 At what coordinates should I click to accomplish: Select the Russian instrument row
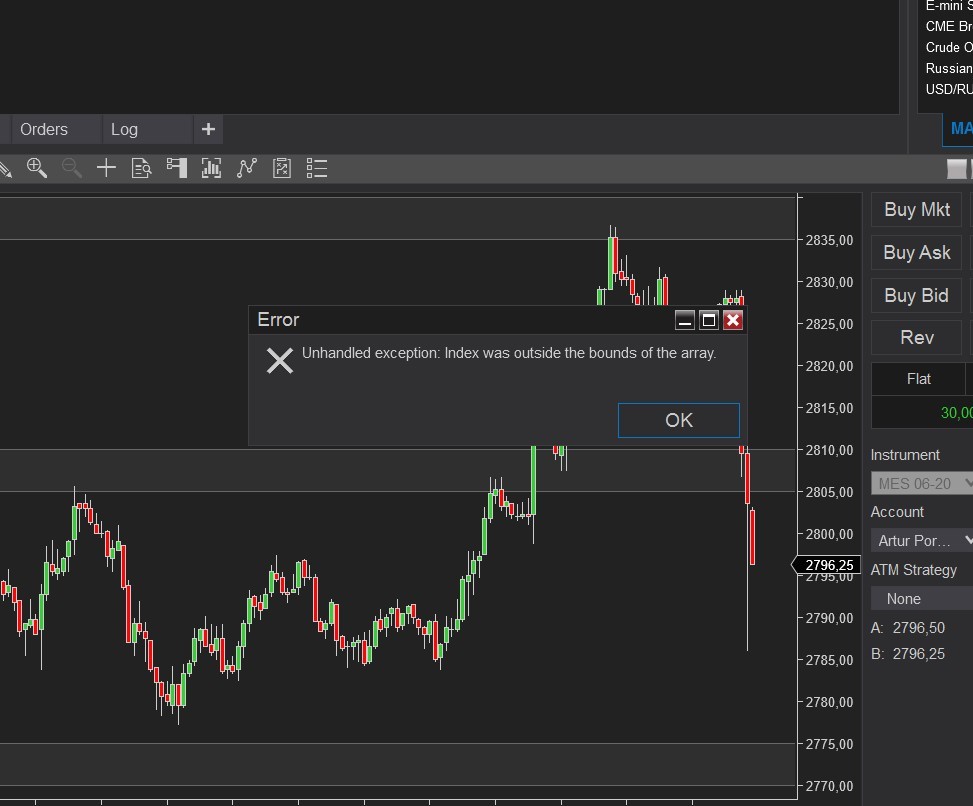coord(949,68)
